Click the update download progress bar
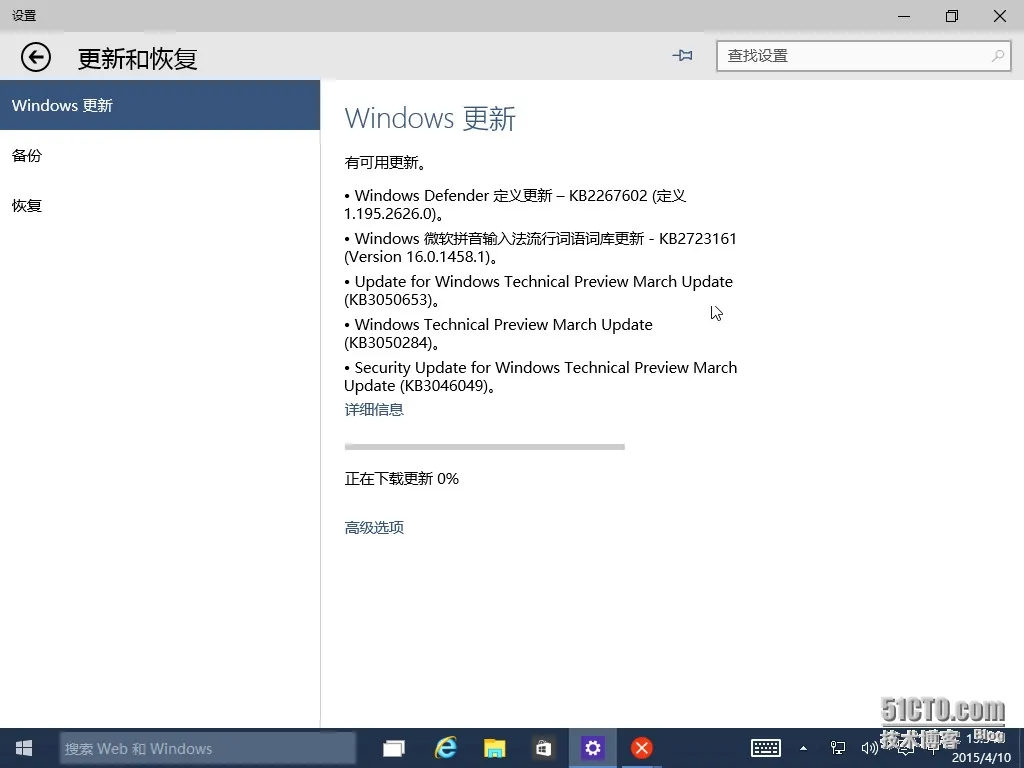The height and width of the screenshot is (768, 1024). click(485, 447)
